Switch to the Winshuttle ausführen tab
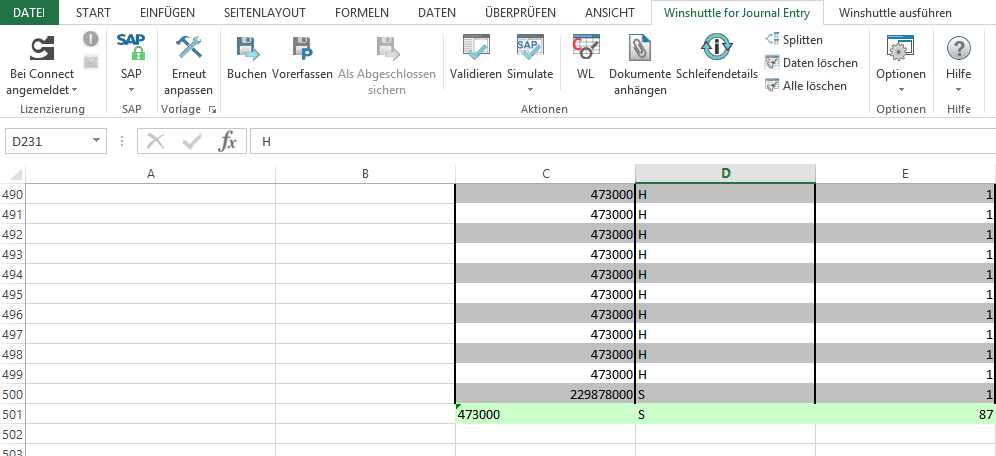Viewport: 996px width, 456px height. pyautogui.click(x=895, y=13)
